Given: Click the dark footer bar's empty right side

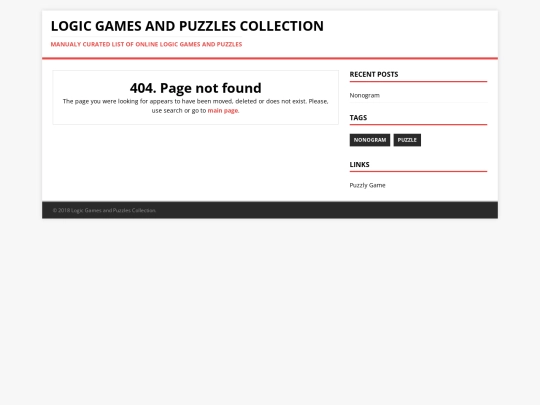Looking at the screenshot, I should click(379, 210).
